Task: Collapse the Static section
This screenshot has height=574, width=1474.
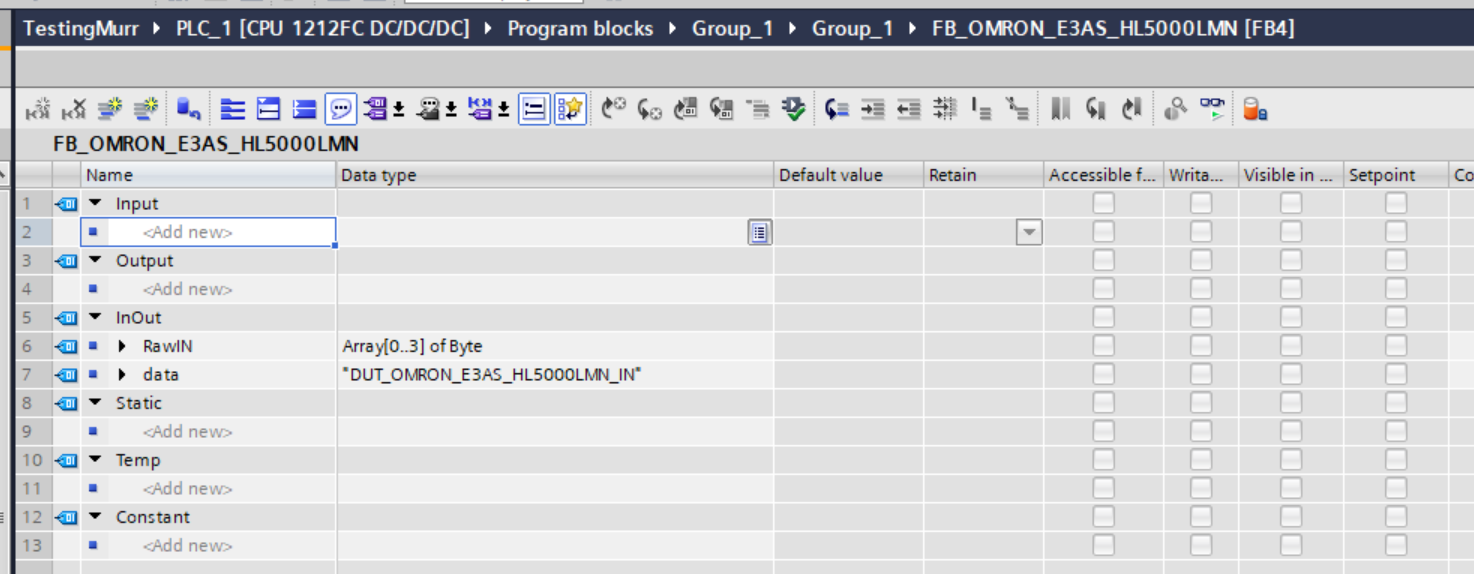Action: (95, 403)
